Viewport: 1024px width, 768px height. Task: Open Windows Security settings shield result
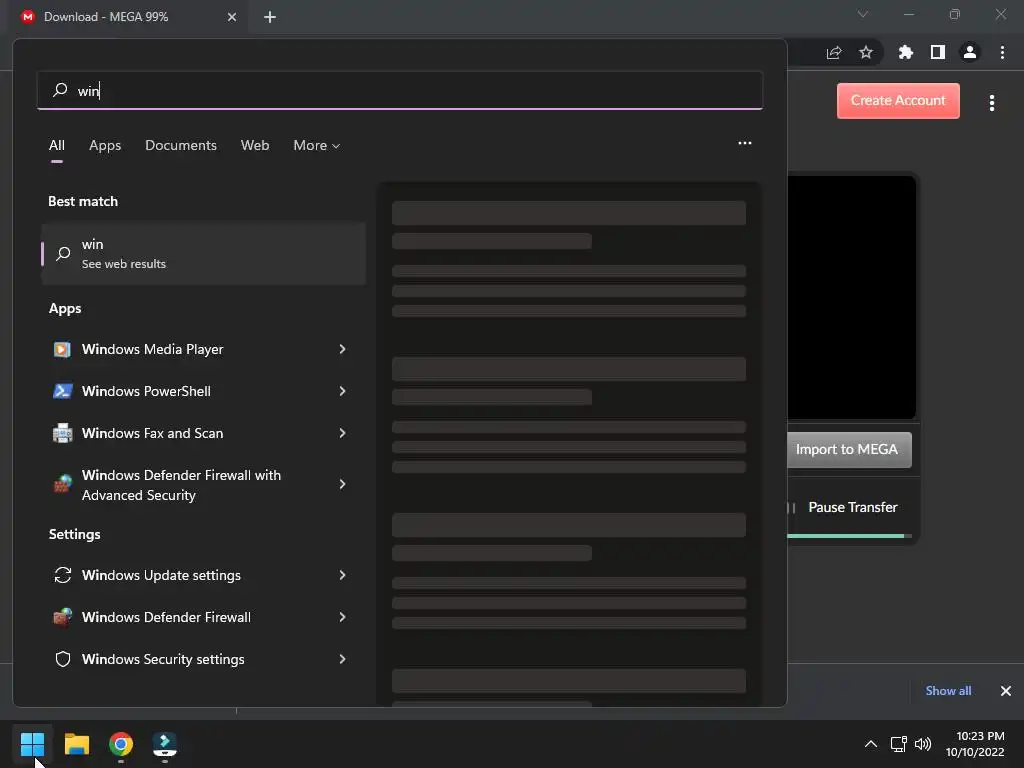pyautogui.click(x=202, y=659)
